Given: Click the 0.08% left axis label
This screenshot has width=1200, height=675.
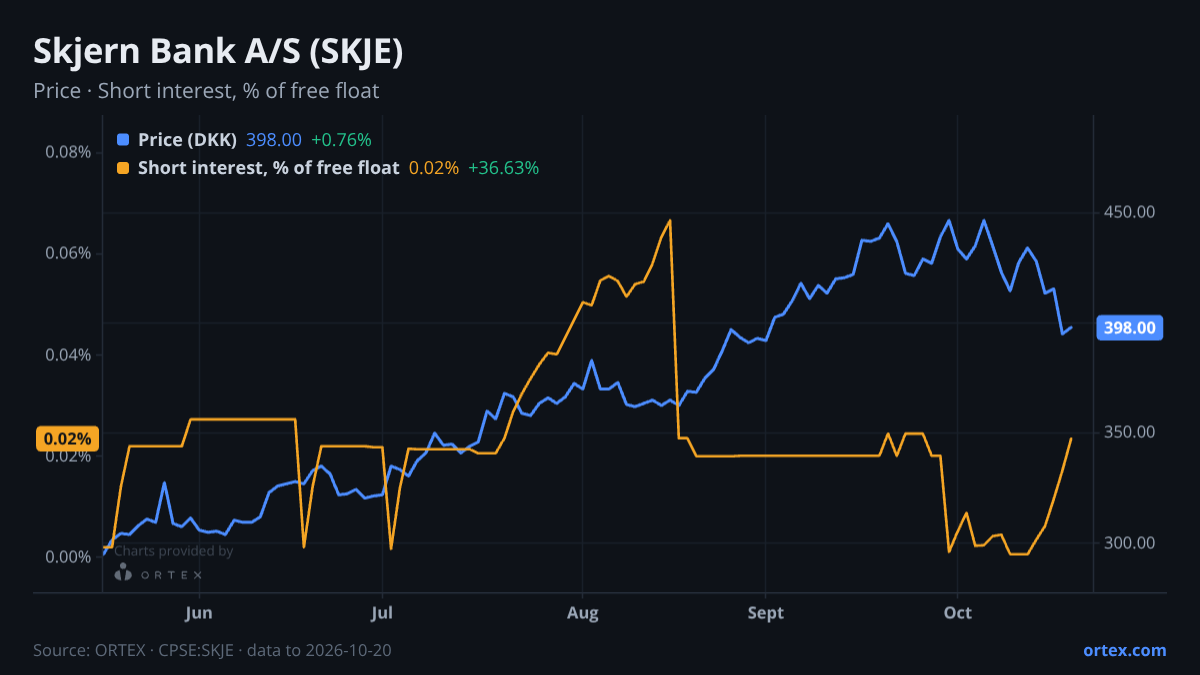Looking at the screenshot, I should tap(68, 152).
